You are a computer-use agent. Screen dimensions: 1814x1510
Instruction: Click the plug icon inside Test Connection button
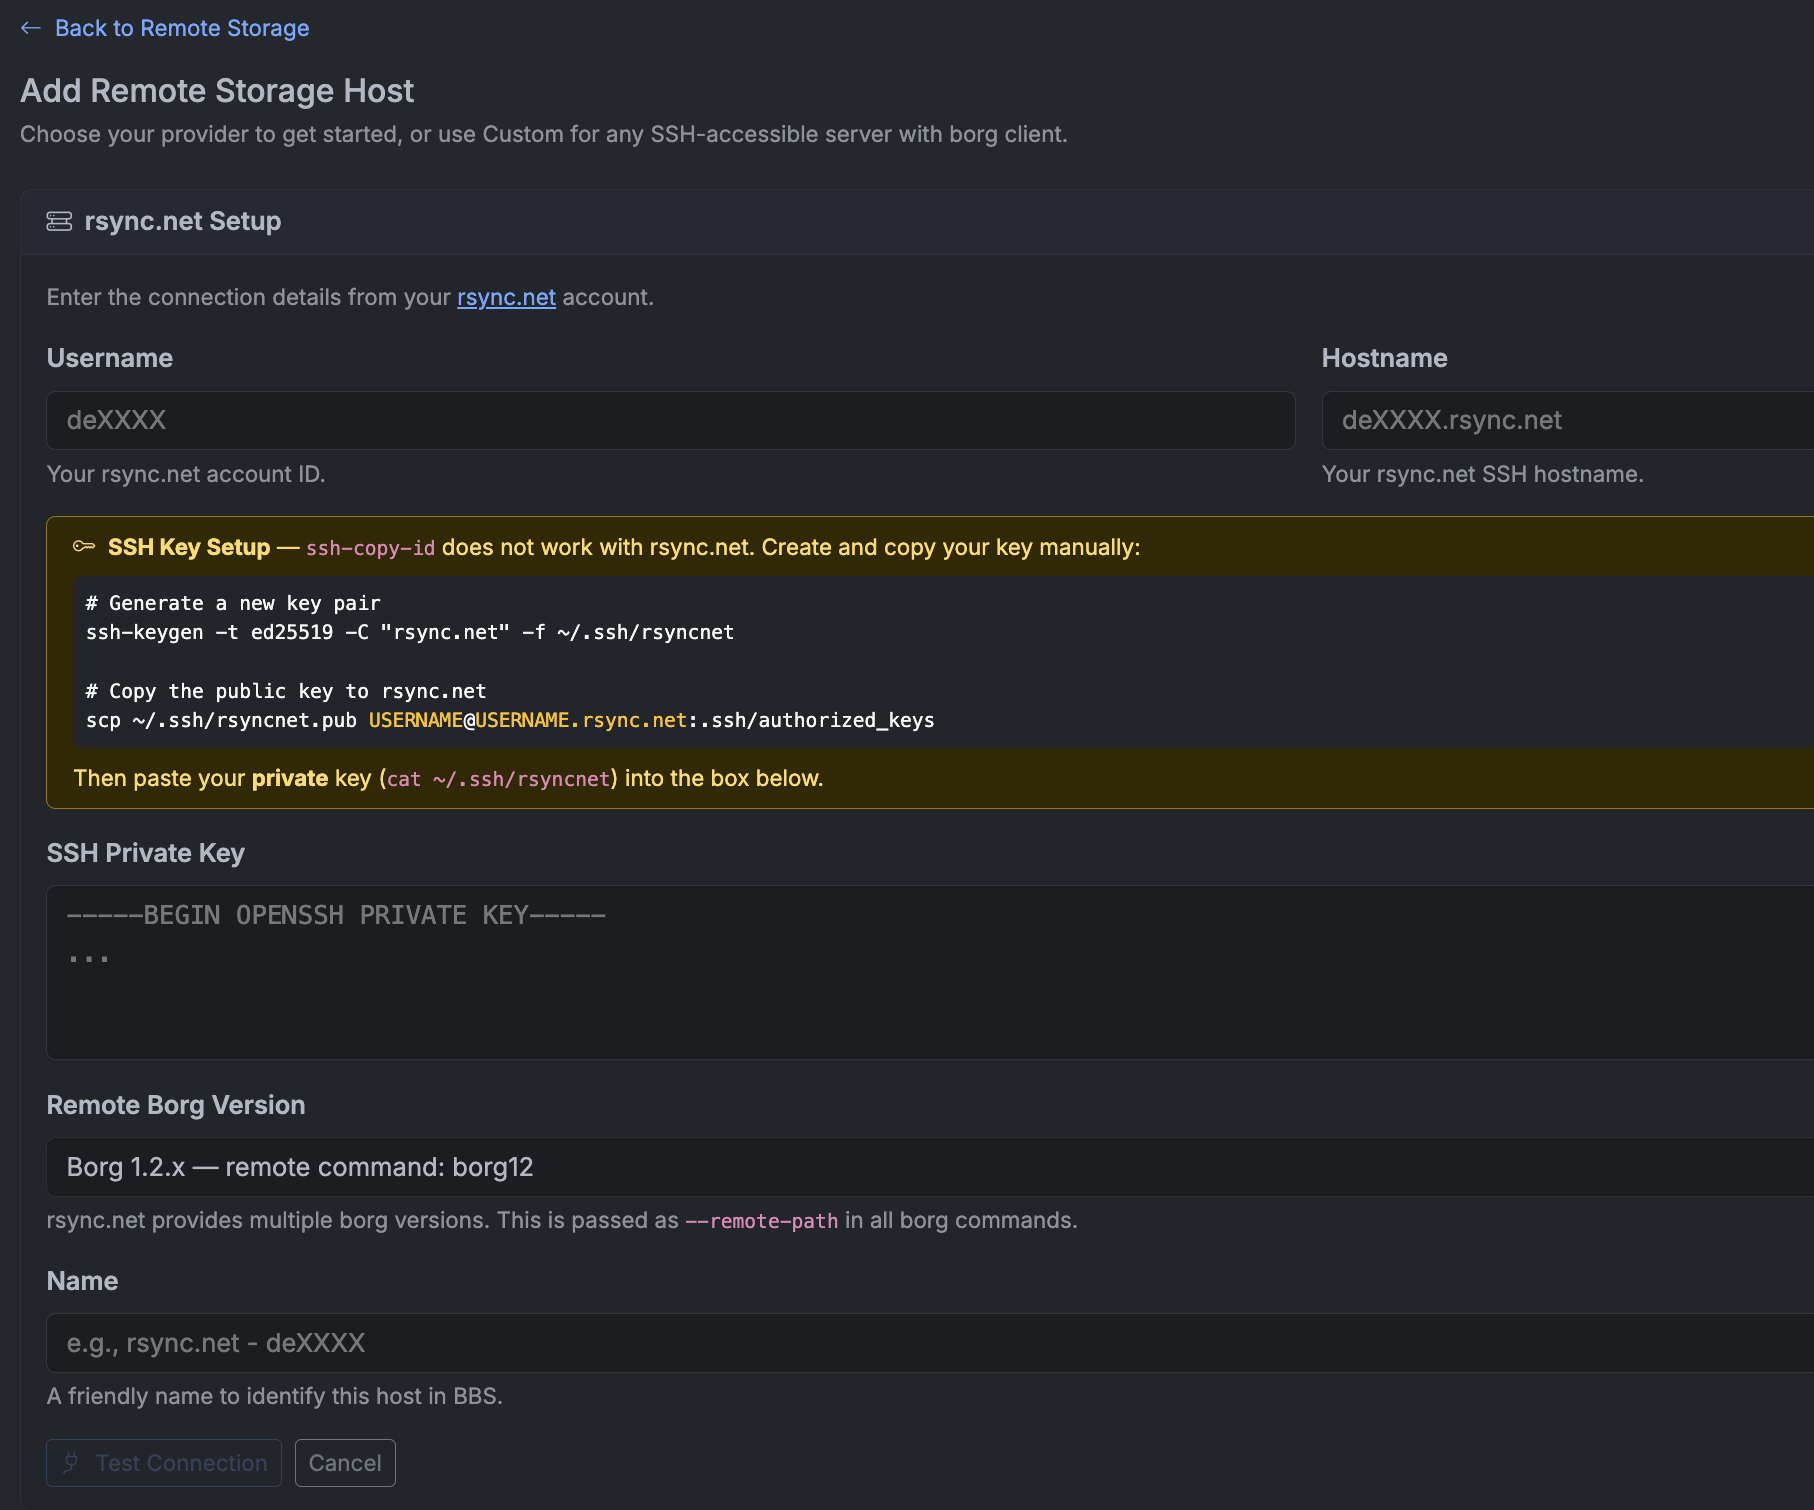(69, 1462)
